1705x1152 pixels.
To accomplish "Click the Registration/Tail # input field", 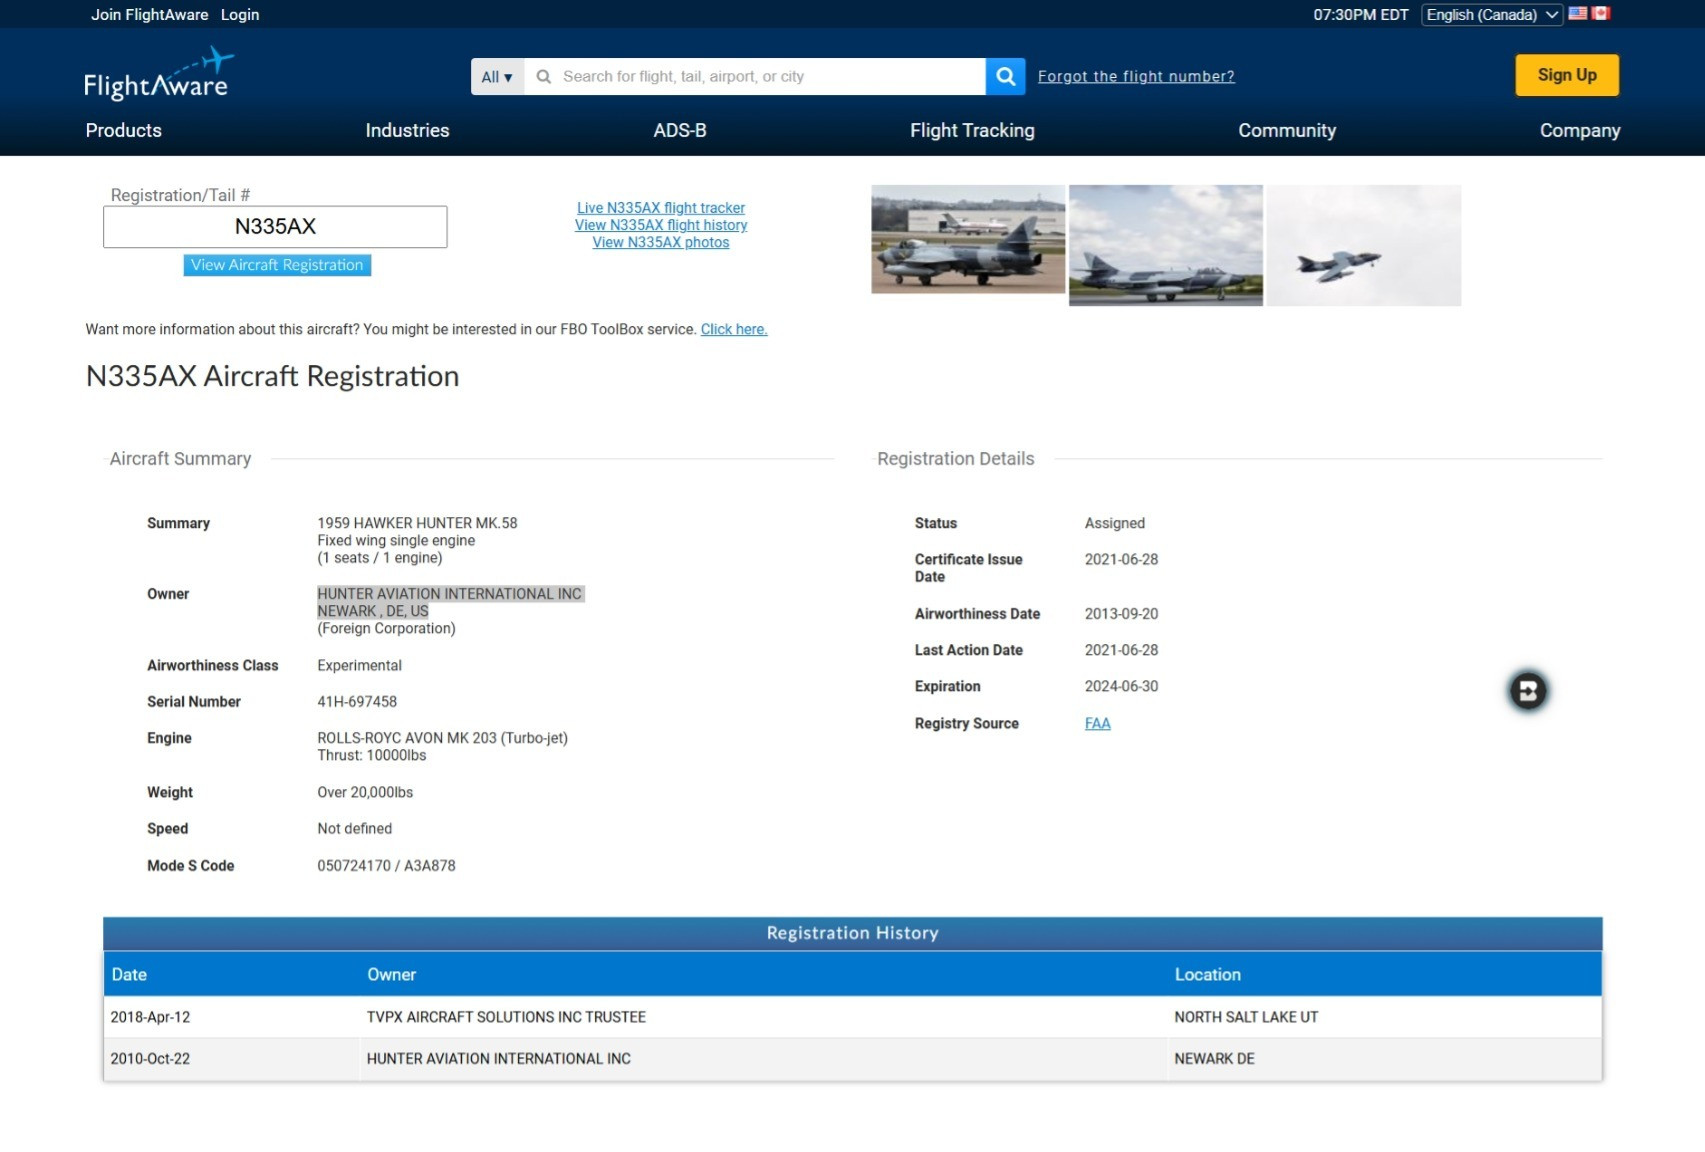I will pyautogui.click(x=275, y=227).
